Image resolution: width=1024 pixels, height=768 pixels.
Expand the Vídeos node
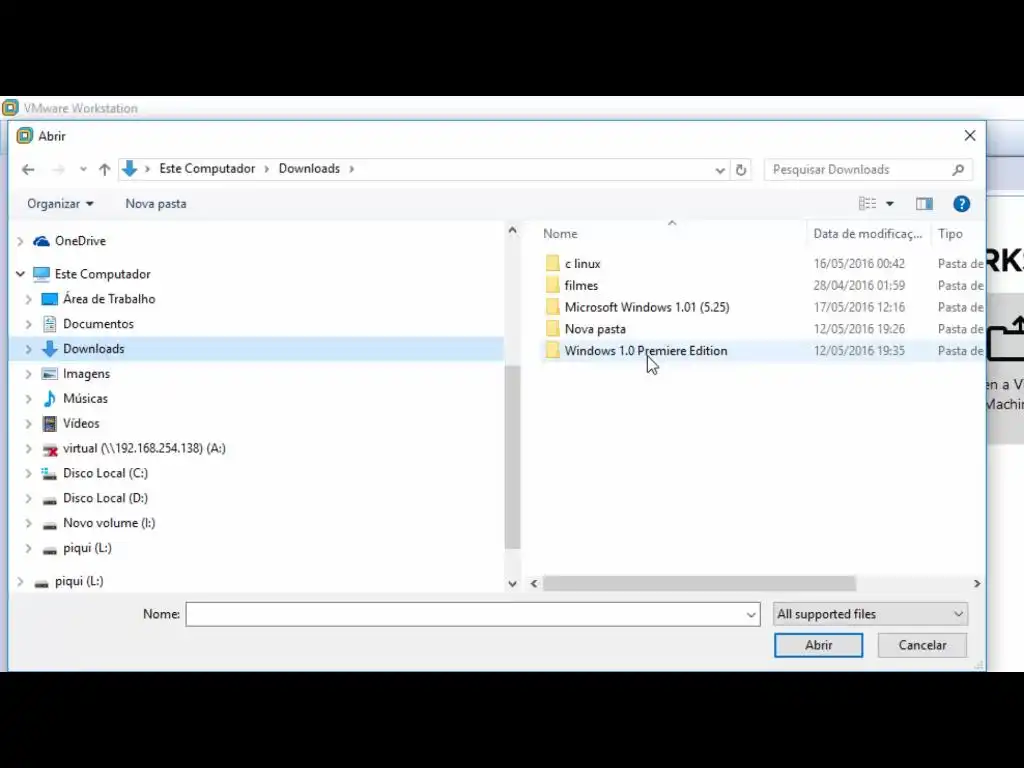click(28, 424)
